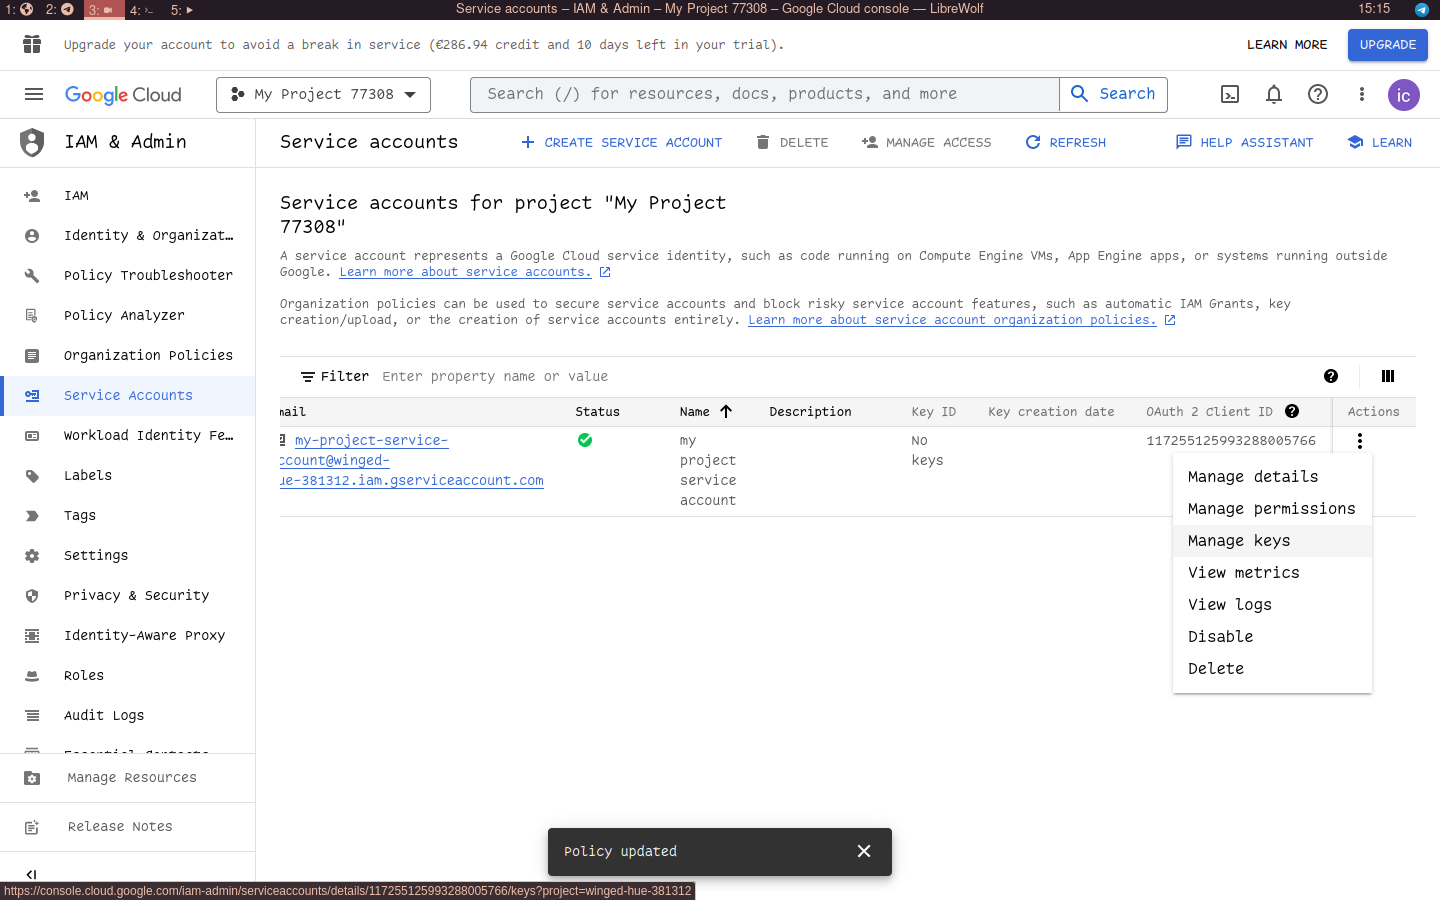Open help via the question mark icon
The height and width of the screenshot is (900, 1440).
click(1317, 94)
